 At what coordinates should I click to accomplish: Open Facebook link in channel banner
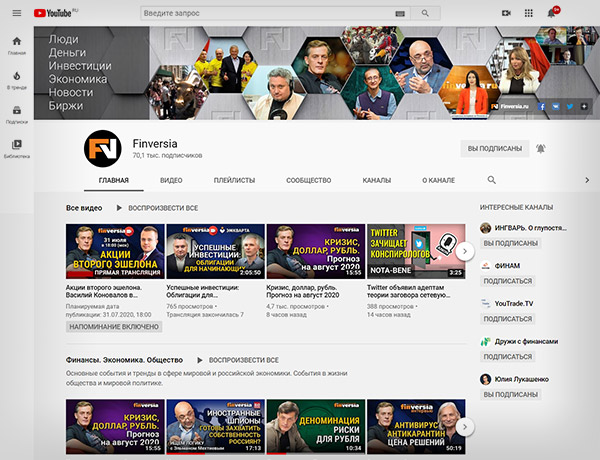(x=541, y=105)
